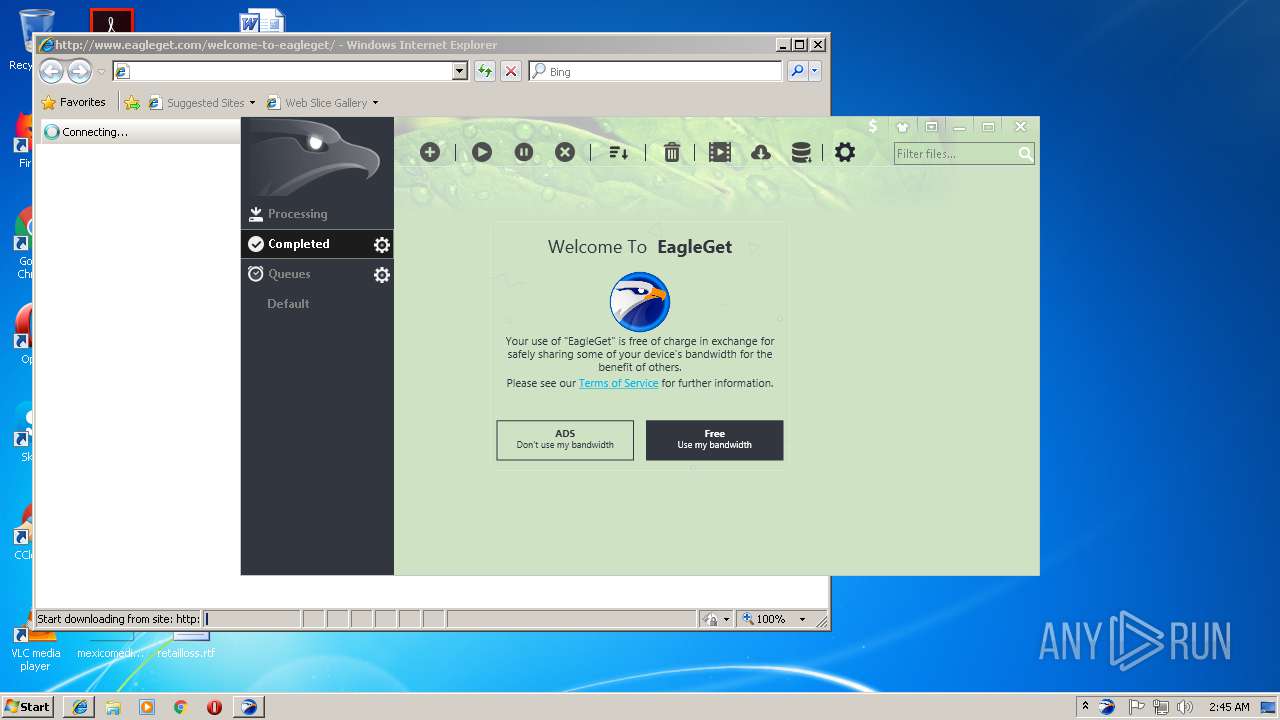Select the Connecting browser tab

click(x=140, y=131)
